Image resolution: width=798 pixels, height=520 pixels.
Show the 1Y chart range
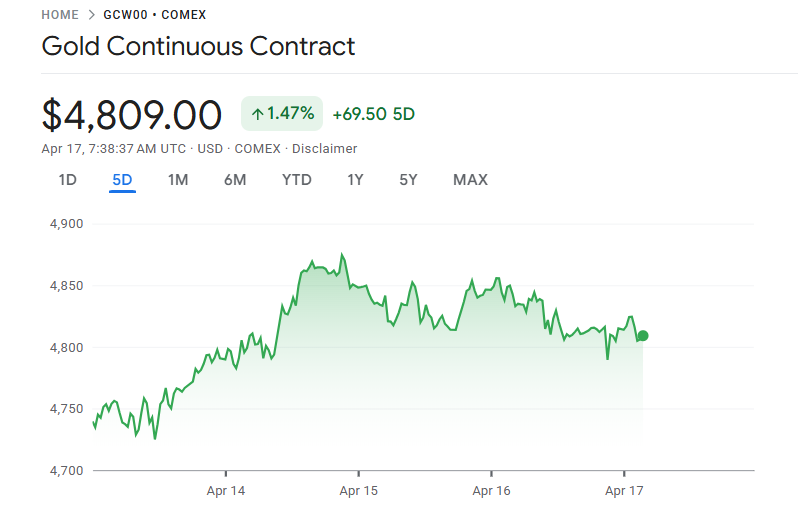coord(355,180)
